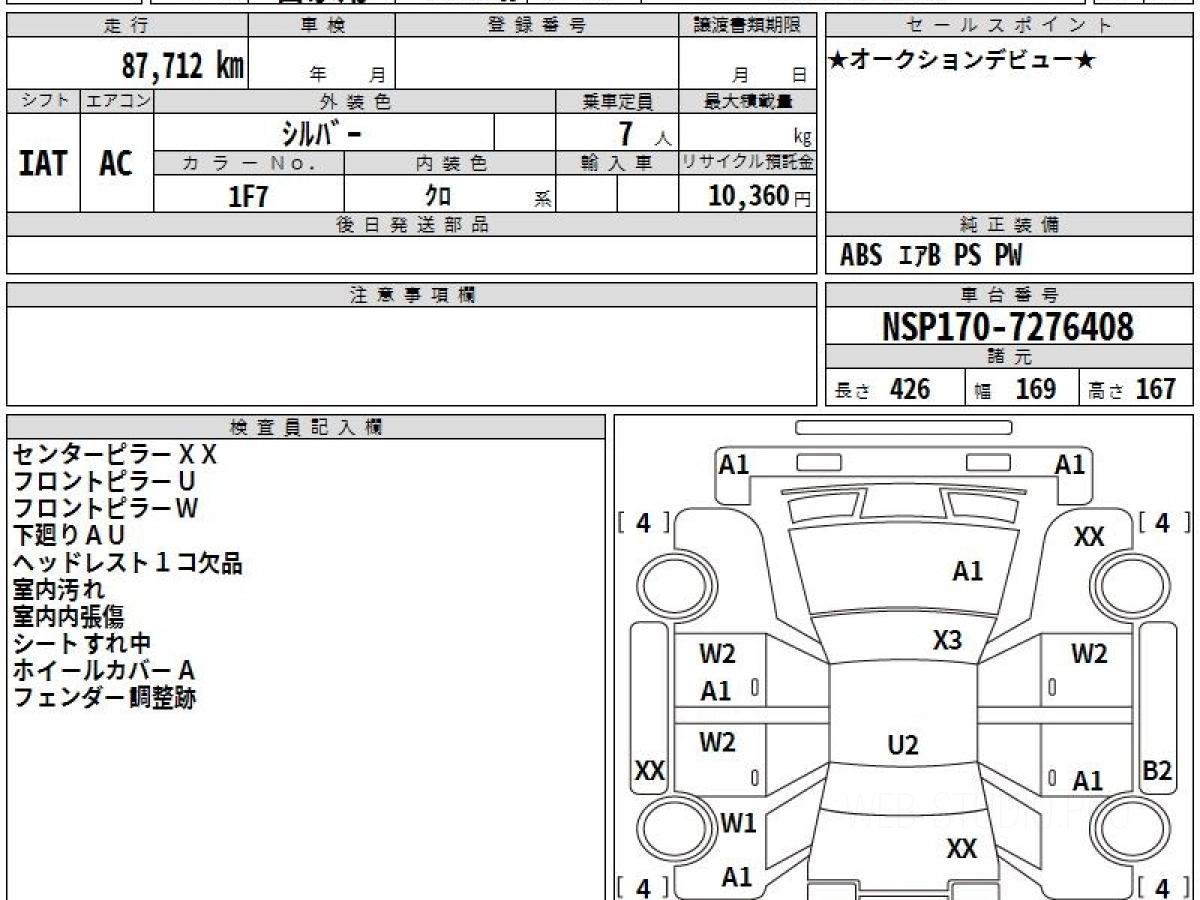The image size is (1200, 900).
Task: Click the note フロントピラーU
Action: 105,482
